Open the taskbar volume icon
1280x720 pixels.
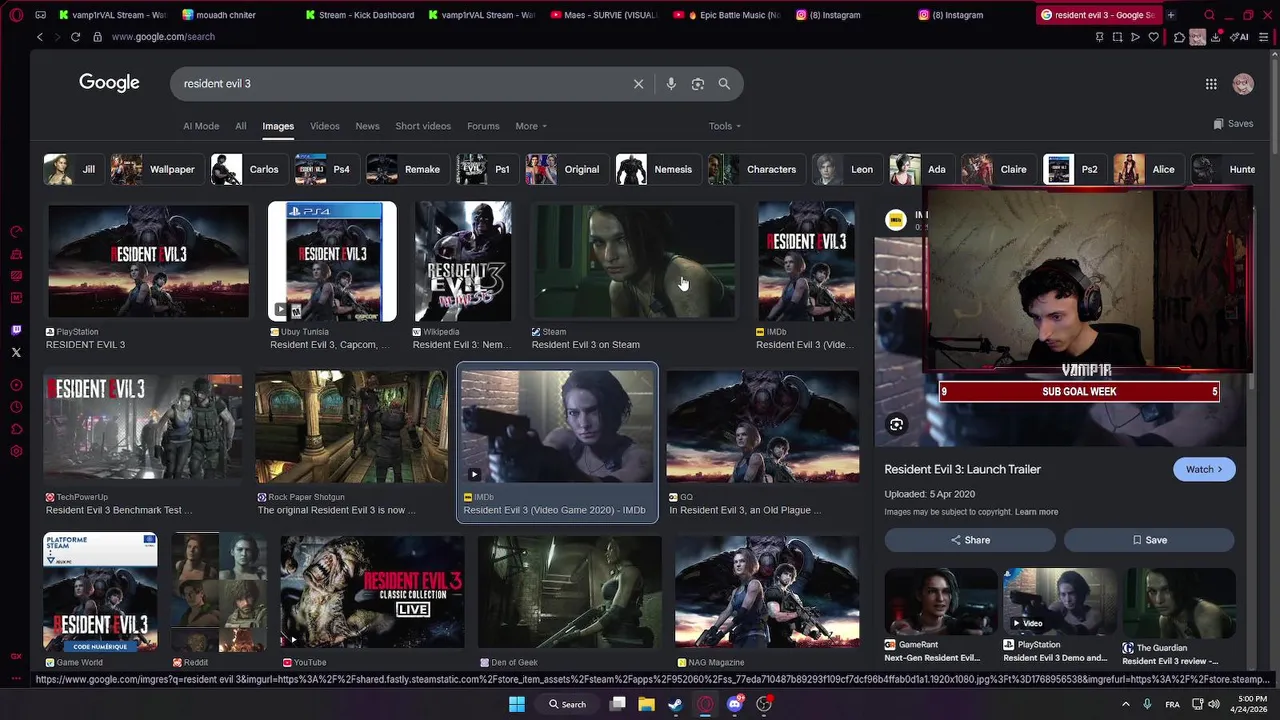click(x=1216, y=704)
